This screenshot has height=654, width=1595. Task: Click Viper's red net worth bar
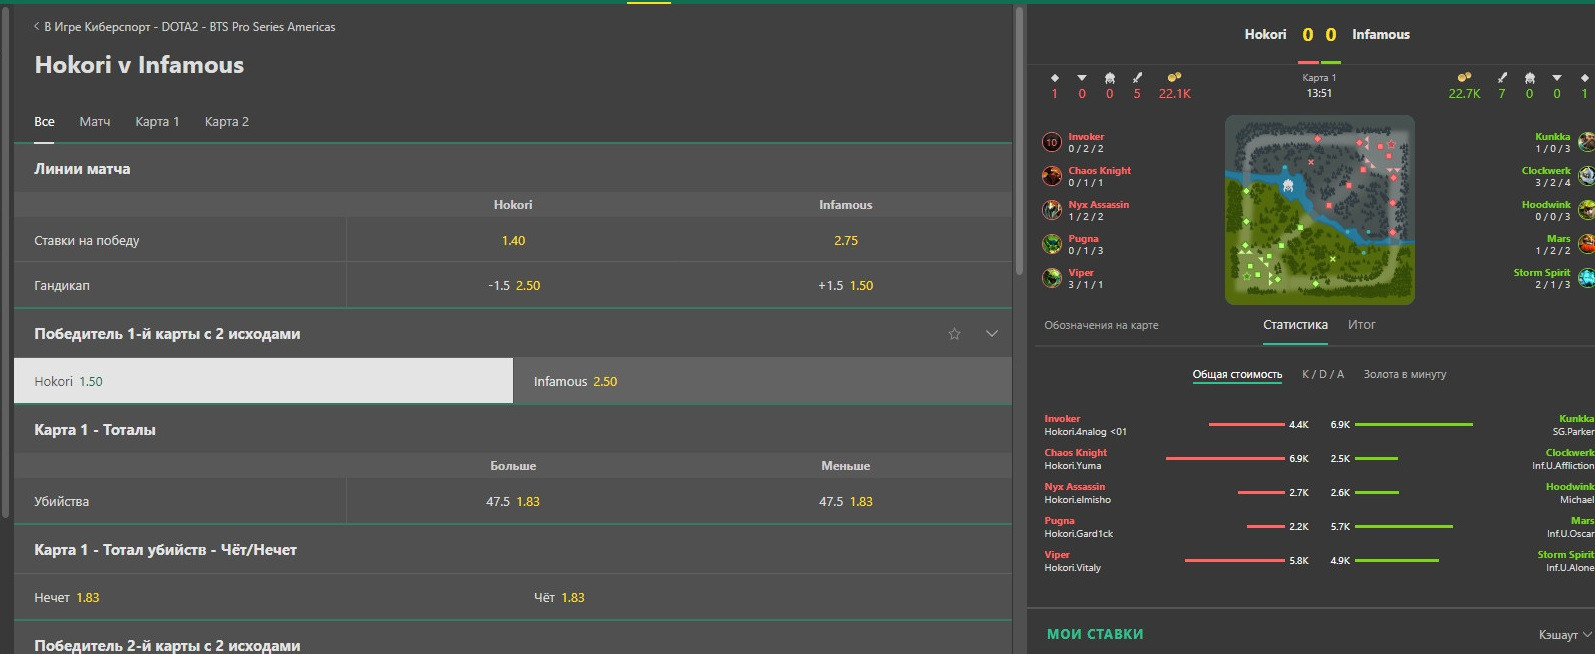pos(1235,561)
